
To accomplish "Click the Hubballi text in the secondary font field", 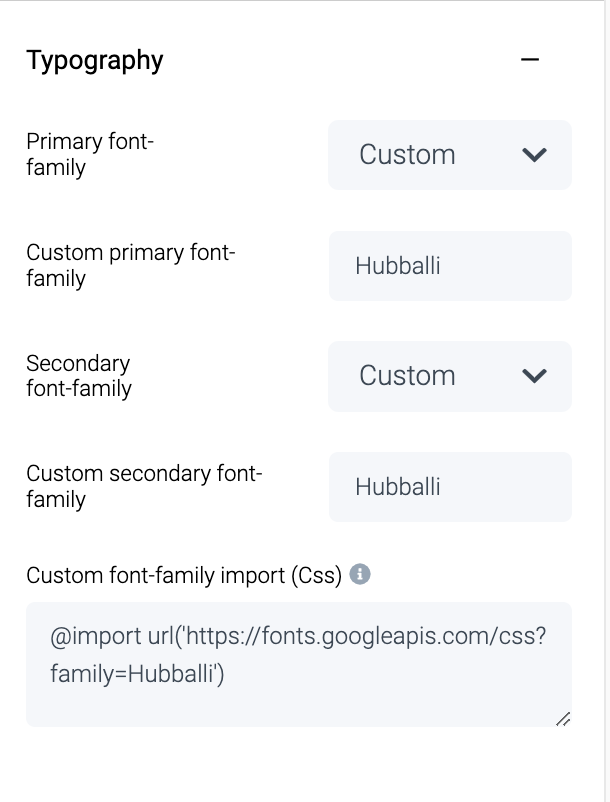I will click(x=398, y=487).
